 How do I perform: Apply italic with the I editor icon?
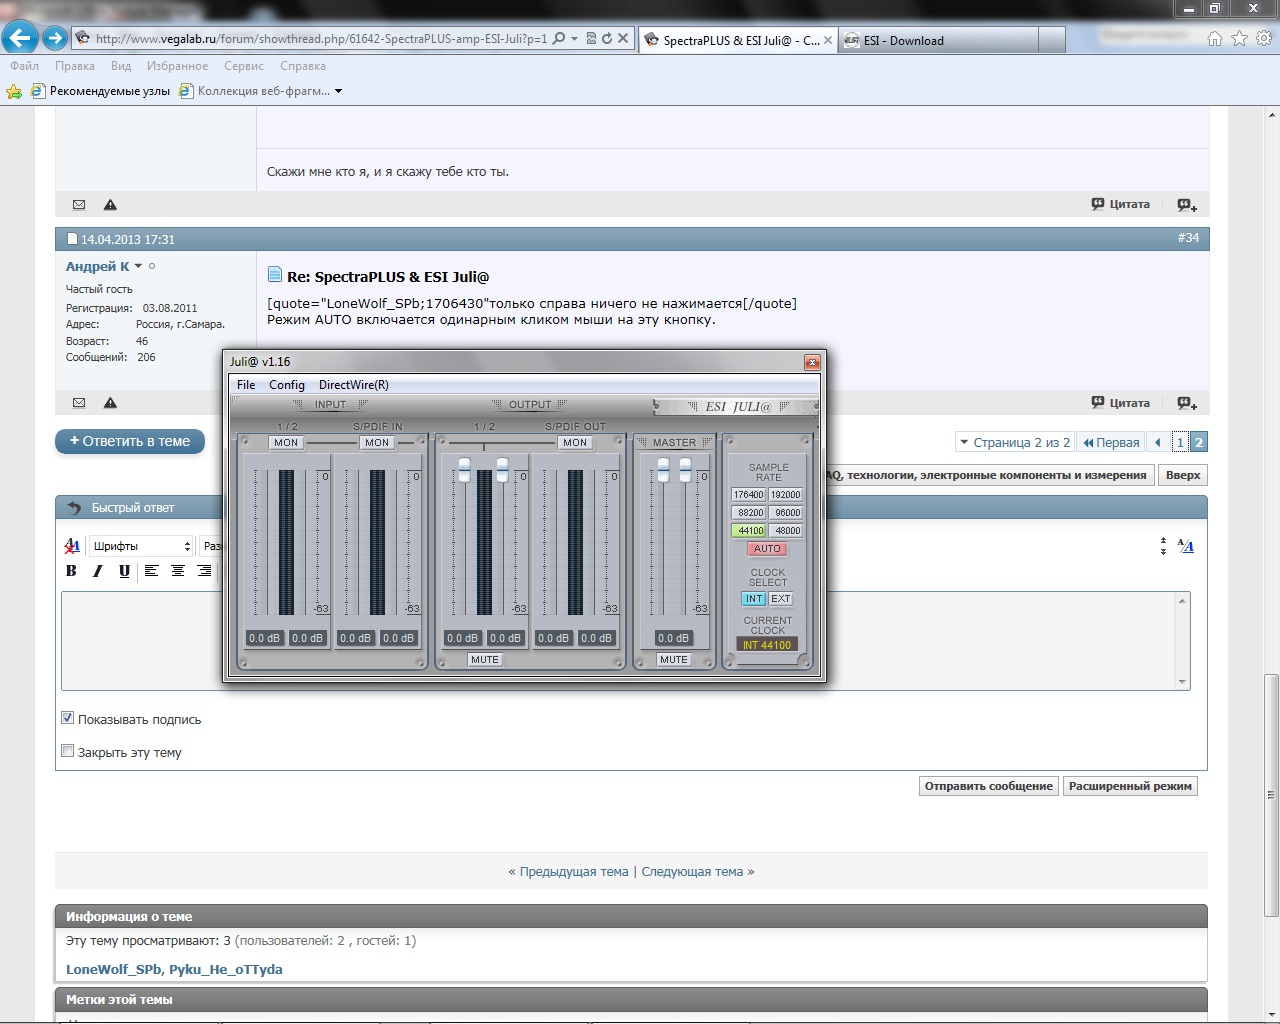(x=97, y=571)
